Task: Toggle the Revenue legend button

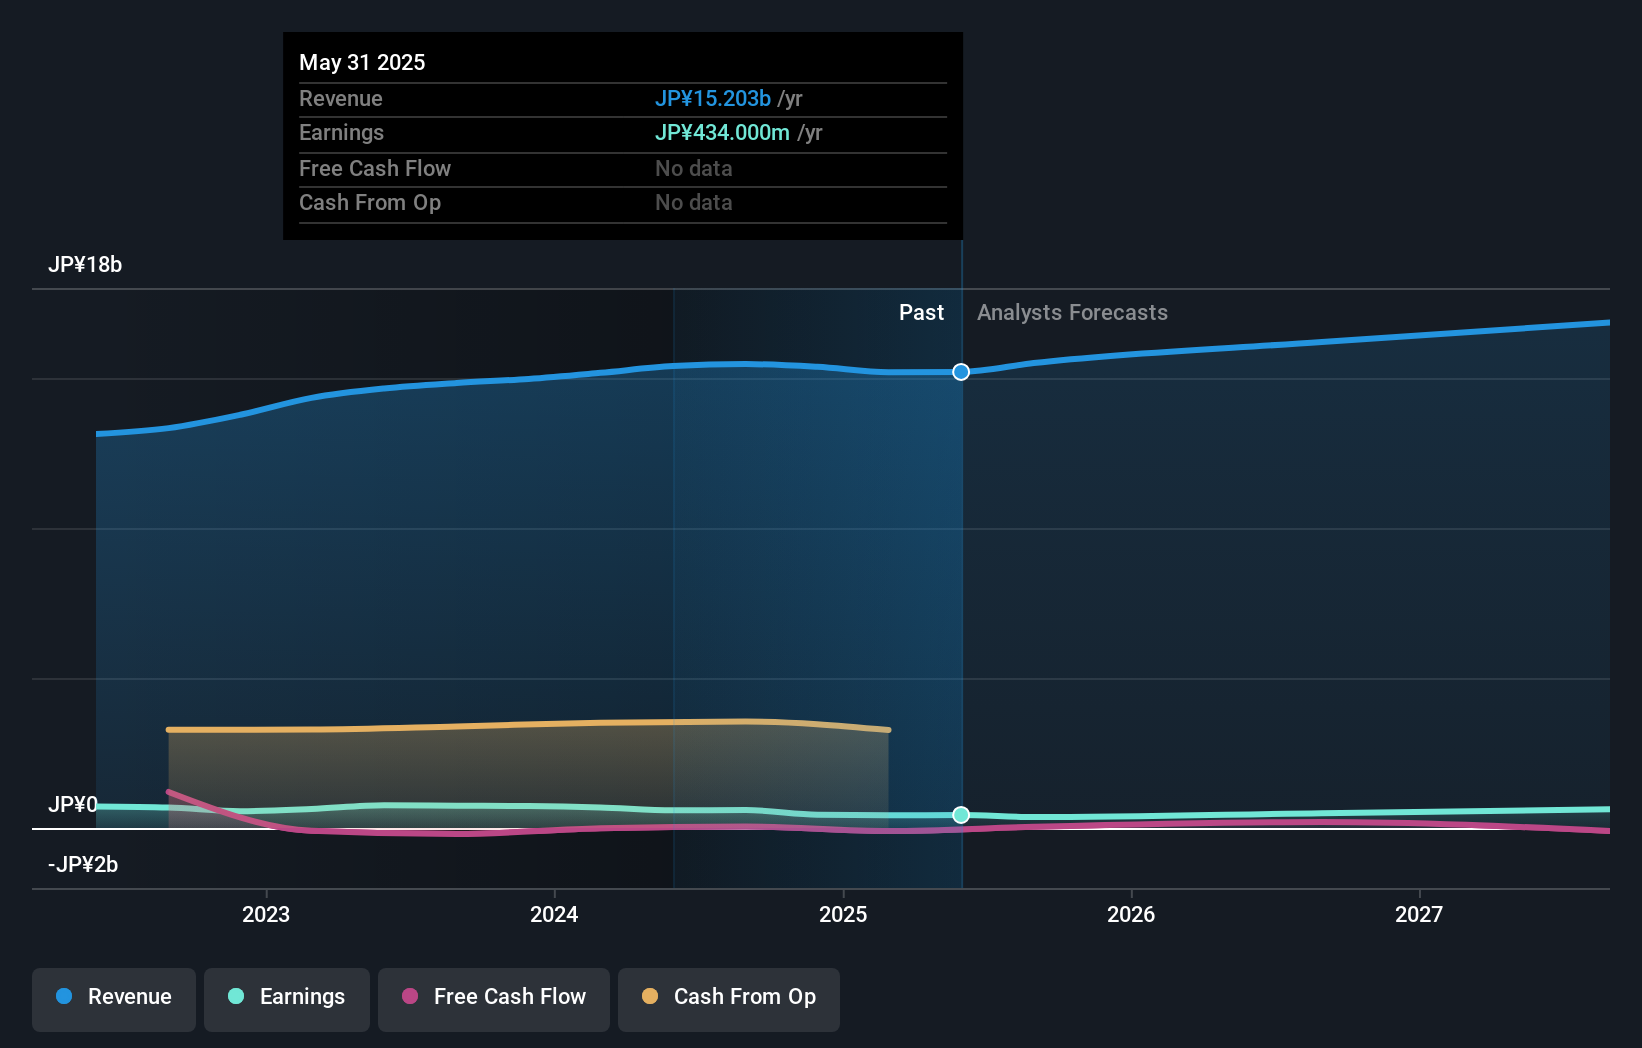Action: (114, 999)
